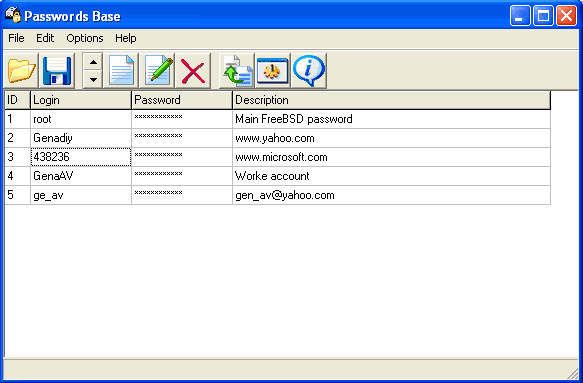The image size is (583, 383).
Task: Click the gen_av@yahoo.com description cell
Action: (x=392, y=195)
